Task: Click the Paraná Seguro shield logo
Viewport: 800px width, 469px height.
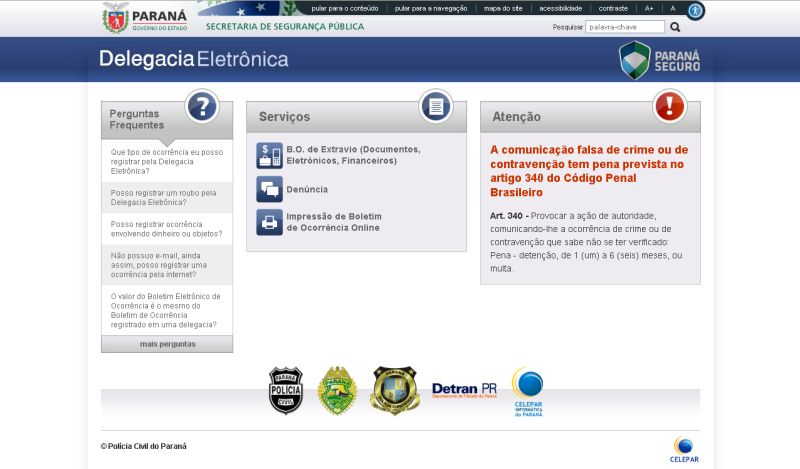Action: tap(660, 60)
